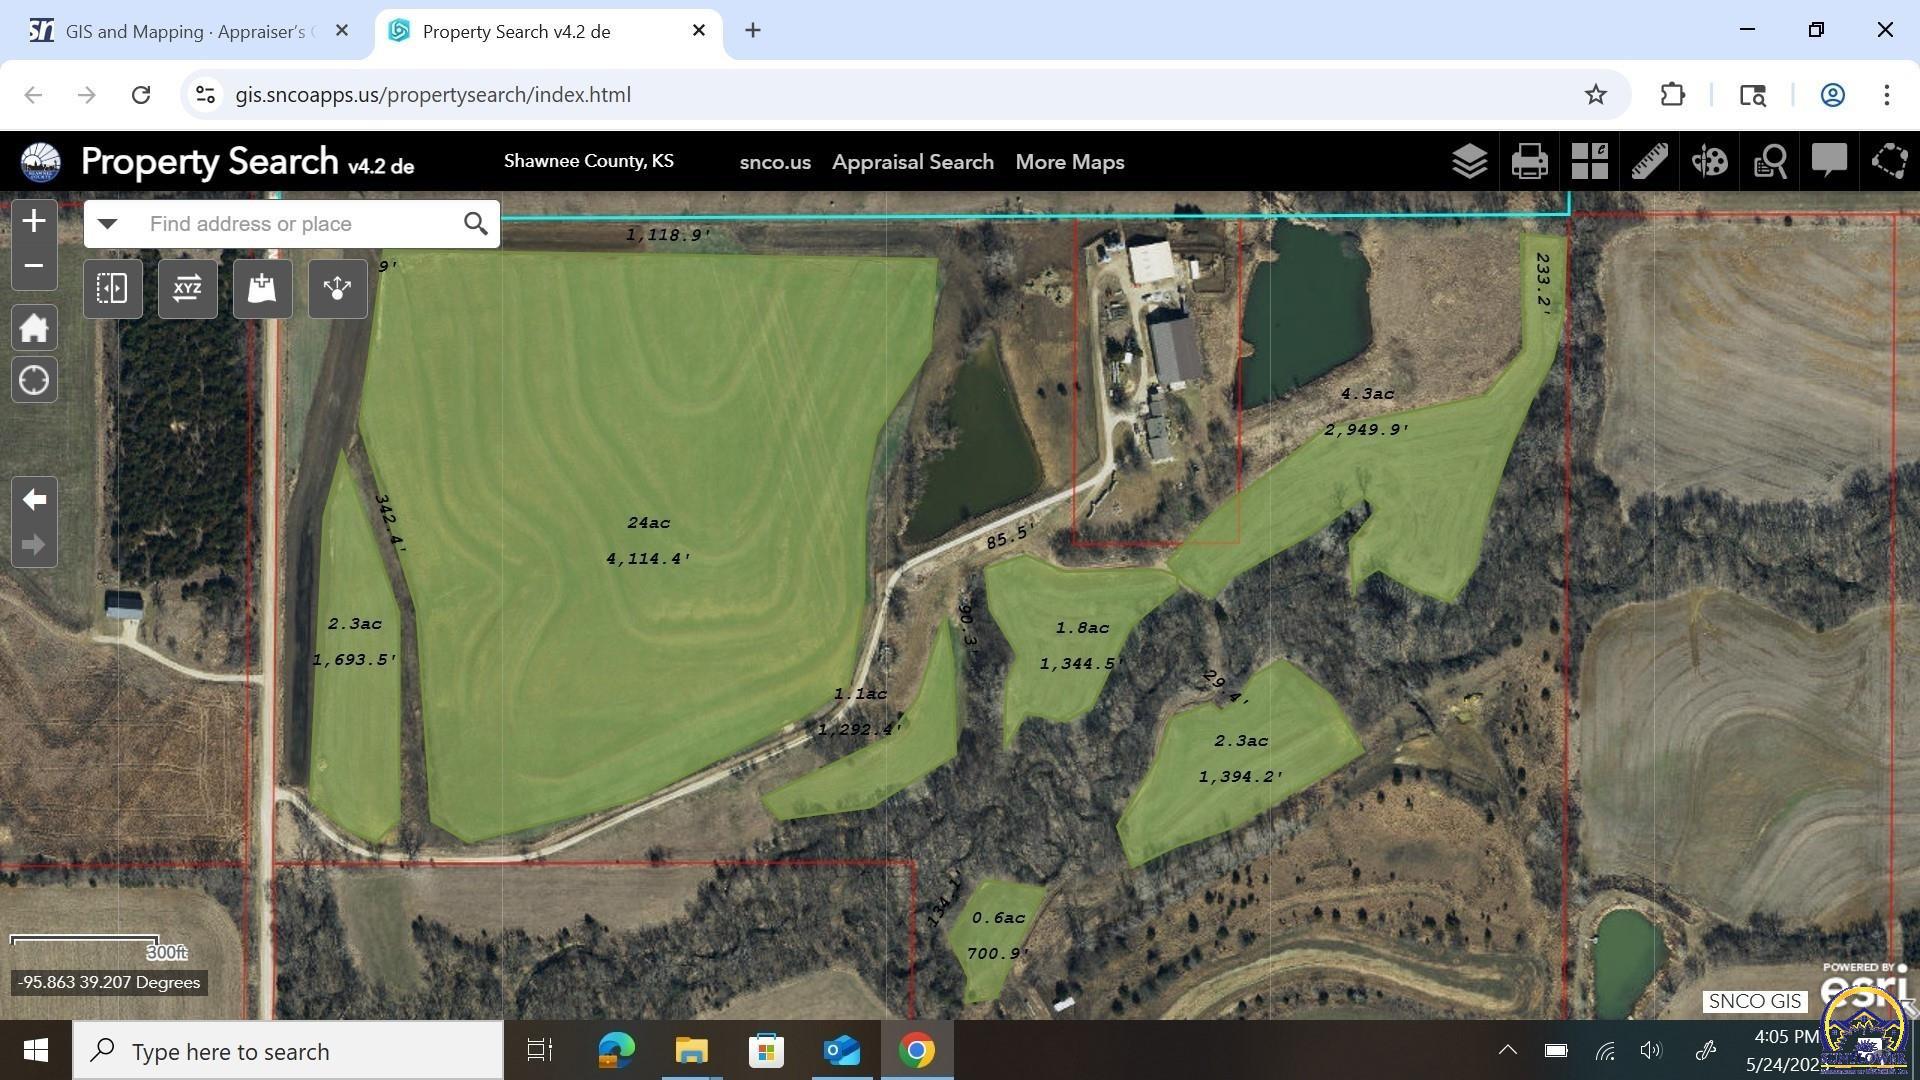Open the color palette draw tool

pyautogui.click(x=1709, y=161)
